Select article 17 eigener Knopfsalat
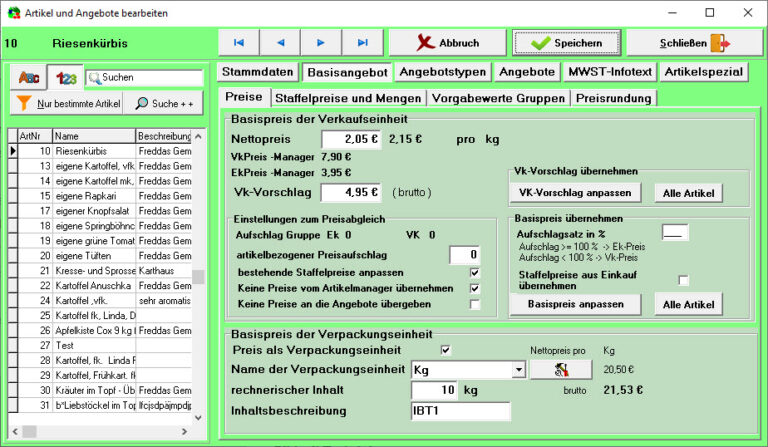The width and height of the screenshot is (768, 447). tap(100, 211)
